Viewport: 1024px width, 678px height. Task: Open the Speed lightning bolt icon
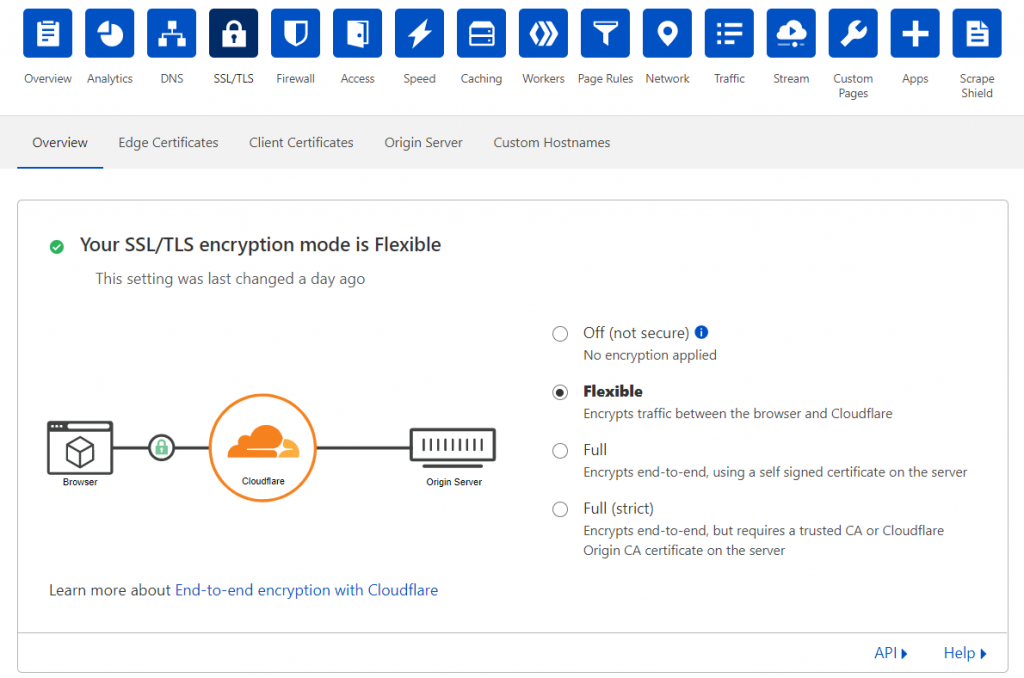coord(419,34)
